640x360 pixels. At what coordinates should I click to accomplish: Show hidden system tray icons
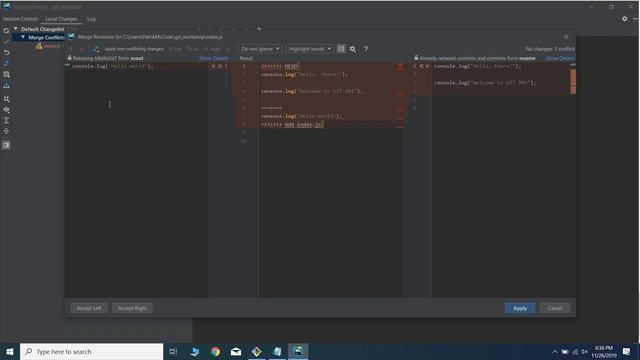click(x=554, y=351)
